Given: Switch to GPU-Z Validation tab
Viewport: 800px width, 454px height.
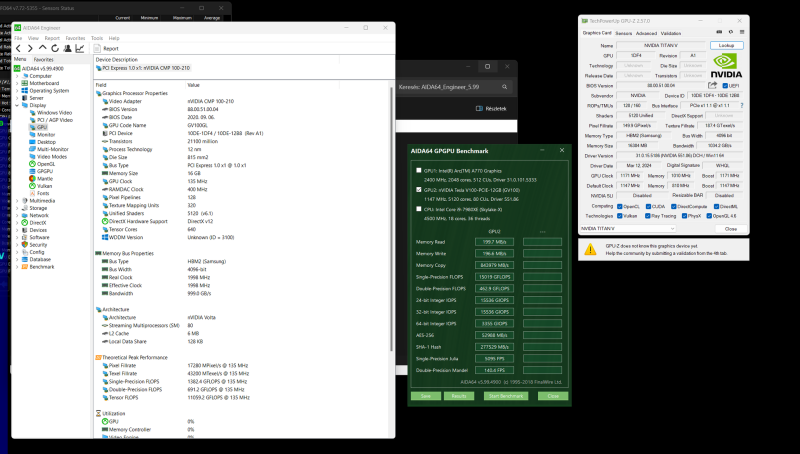Looking at the screenshot, I should coord(671,33).
